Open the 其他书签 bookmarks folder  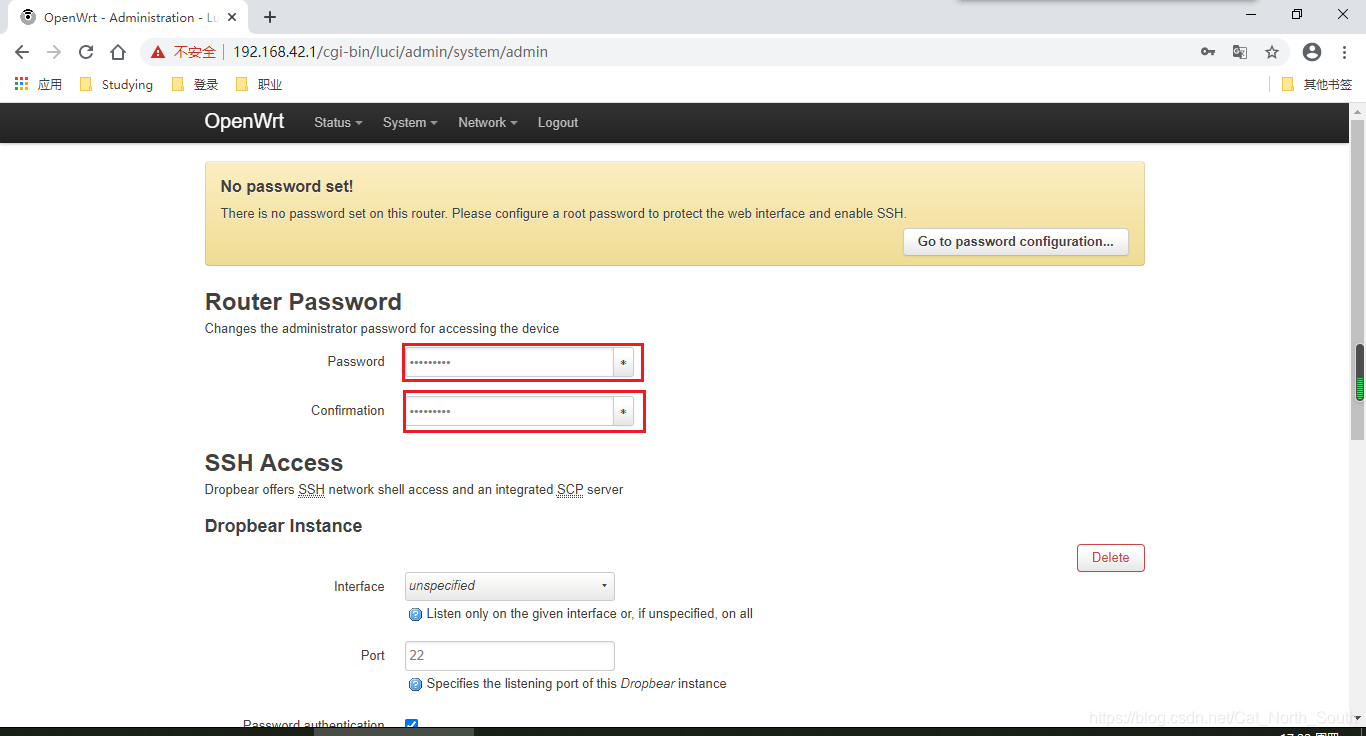1316,84
